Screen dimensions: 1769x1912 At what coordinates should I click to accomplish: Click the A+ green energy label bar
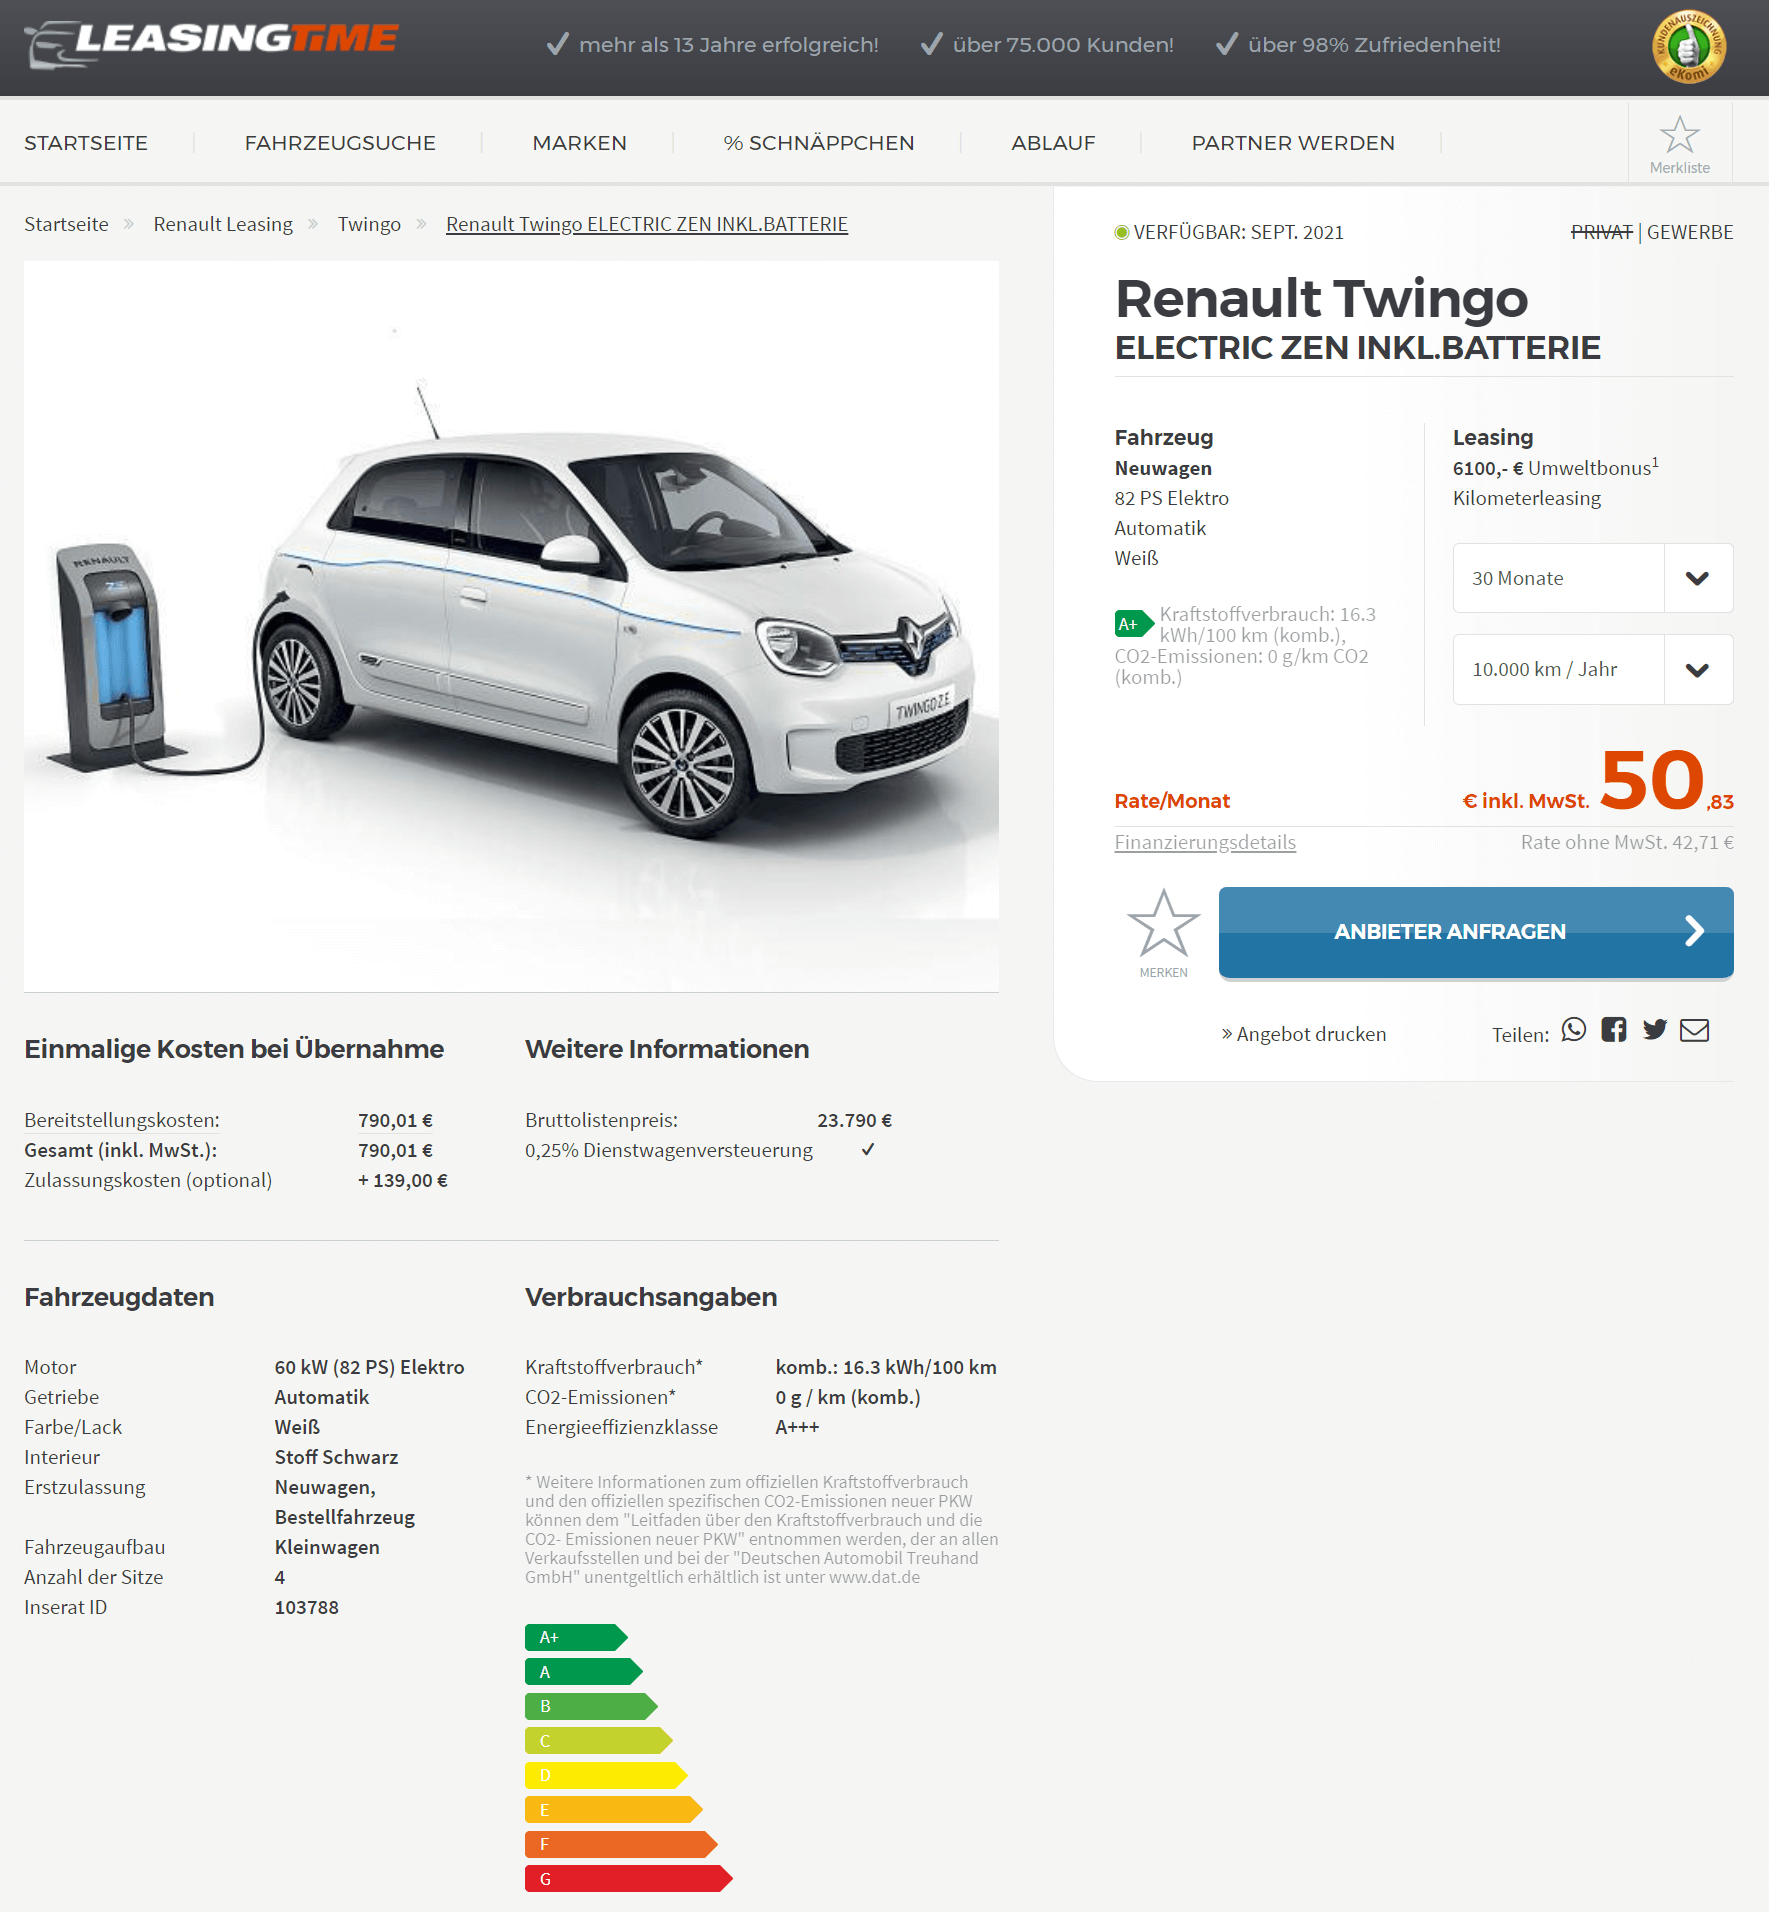(576, 1637)
